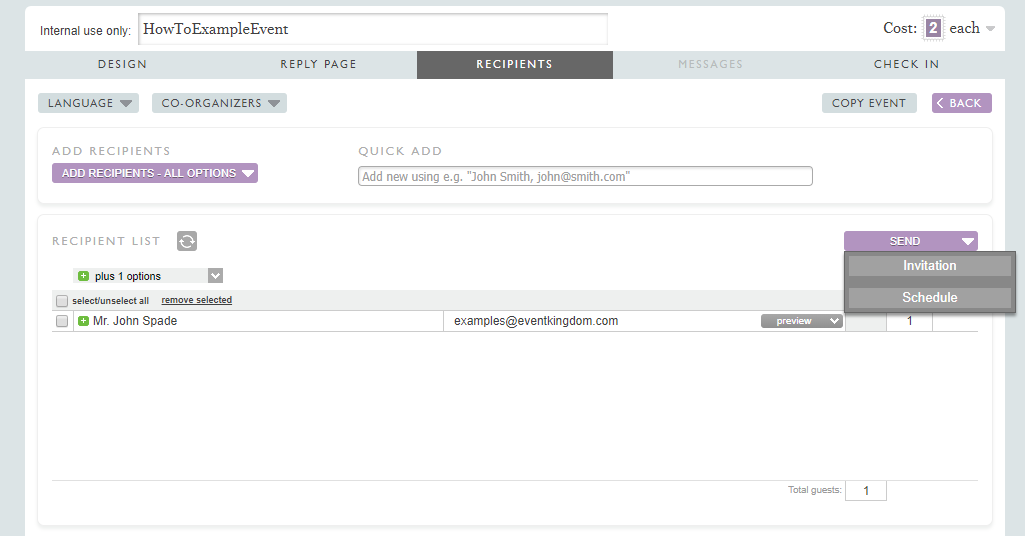Image resolution: width=1025 pixels, height=536 pixels.
Task: Check the box for Mr. John Spade
Action: click(62, 321)
